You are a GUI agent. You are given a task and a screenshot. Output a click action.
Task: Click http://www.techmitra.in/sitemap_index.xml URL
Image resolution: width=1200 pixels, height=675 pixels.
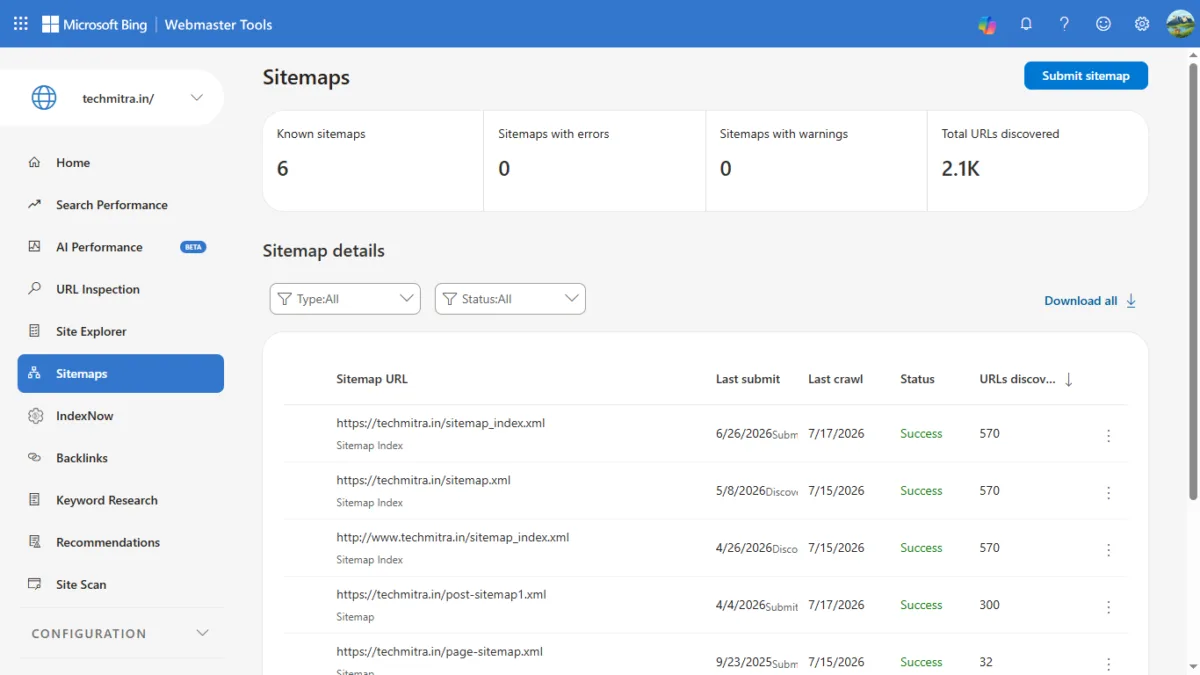(453, 537)
